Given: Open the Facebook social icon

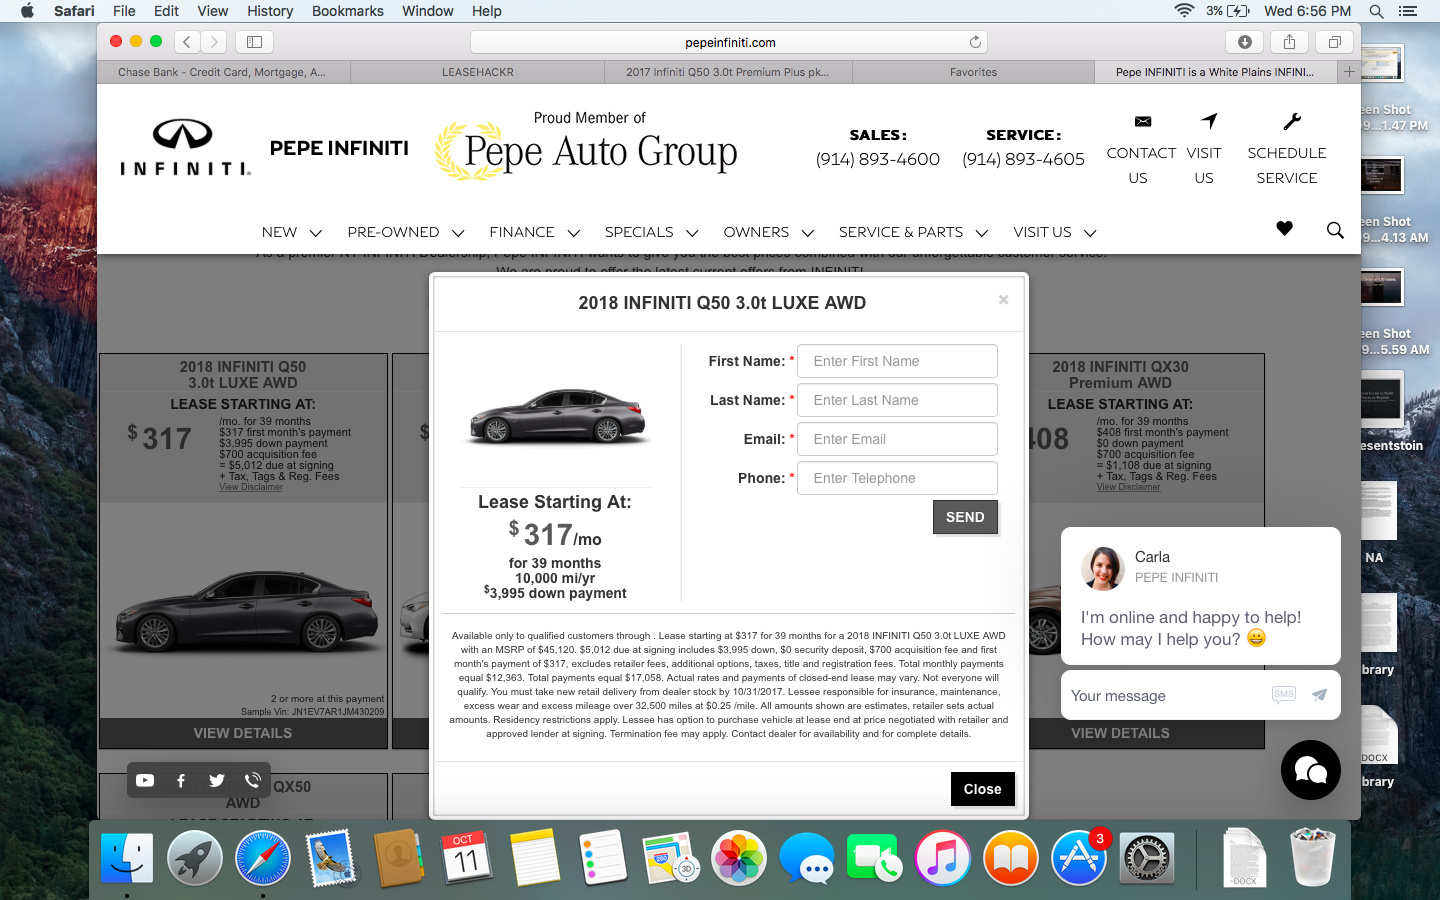Looking at the screenshot, I should 181,780.
